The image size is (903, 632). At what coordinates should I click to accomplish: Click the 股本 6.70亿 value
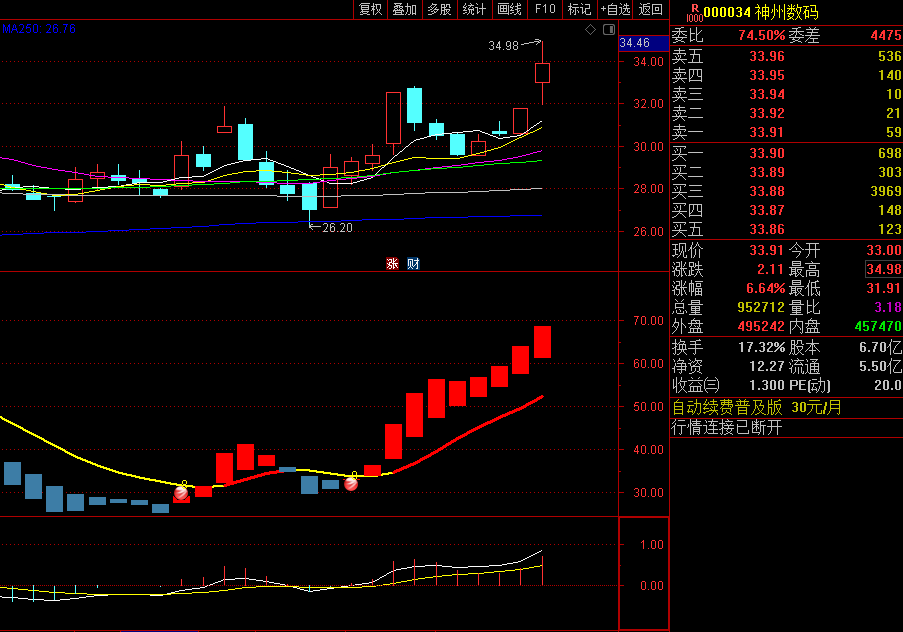pyautogui.click(x=881, y=347)
